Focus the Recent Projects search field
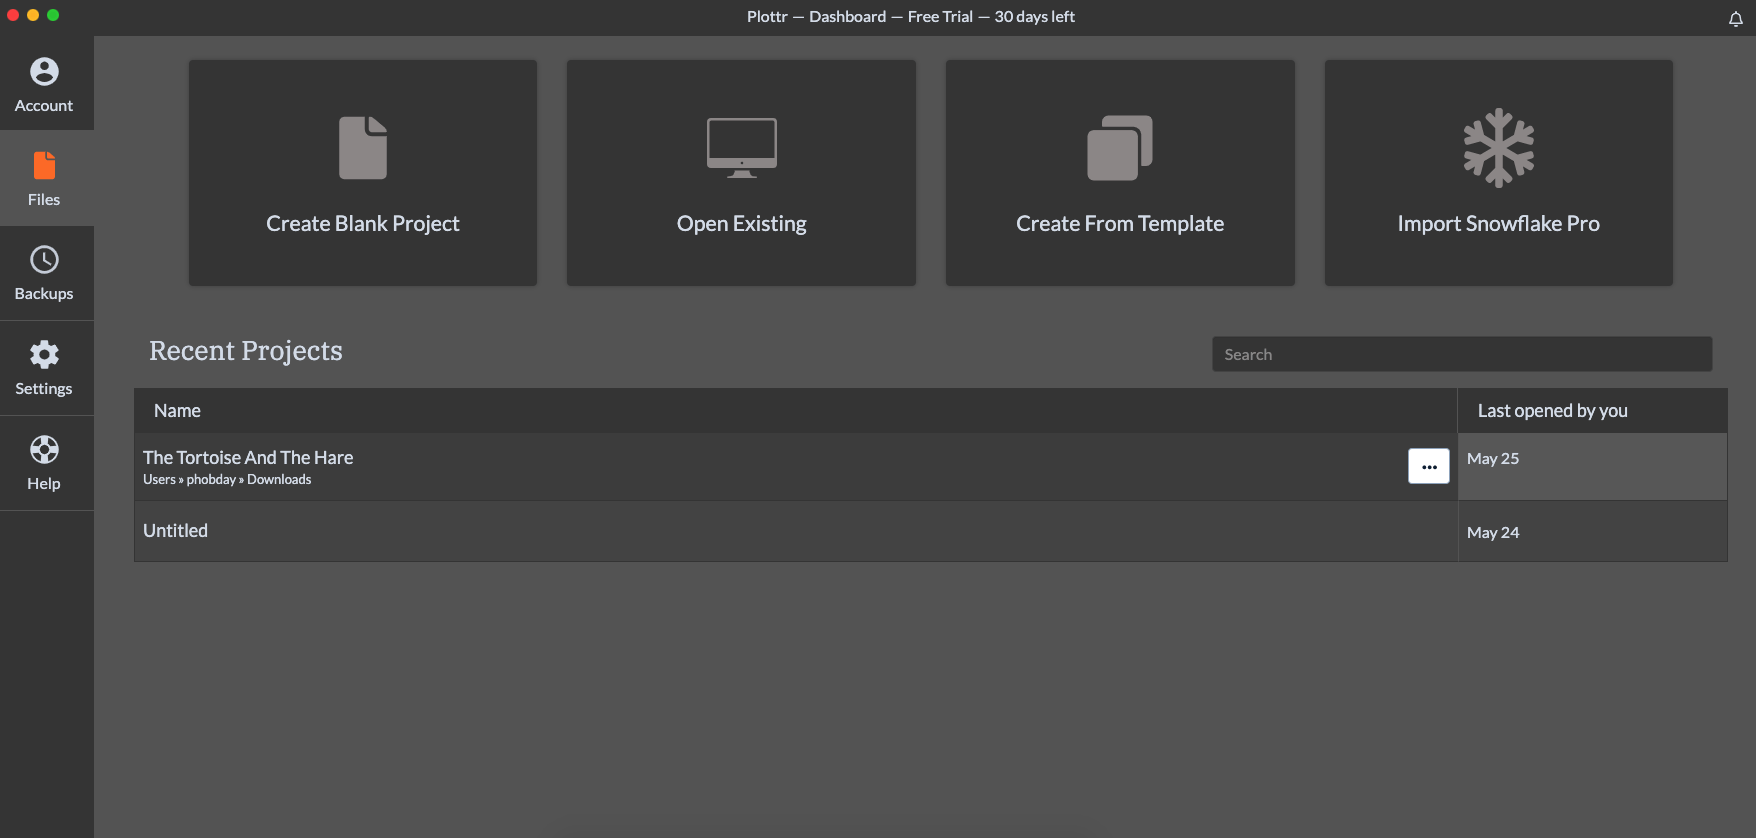1756x838 pixels. click(x=1462, y=354)
